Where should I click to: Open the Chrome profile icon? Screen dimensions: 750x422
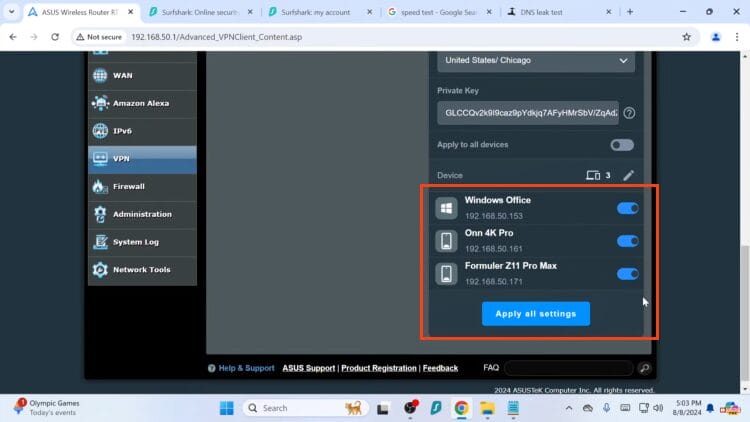point(716,37)
